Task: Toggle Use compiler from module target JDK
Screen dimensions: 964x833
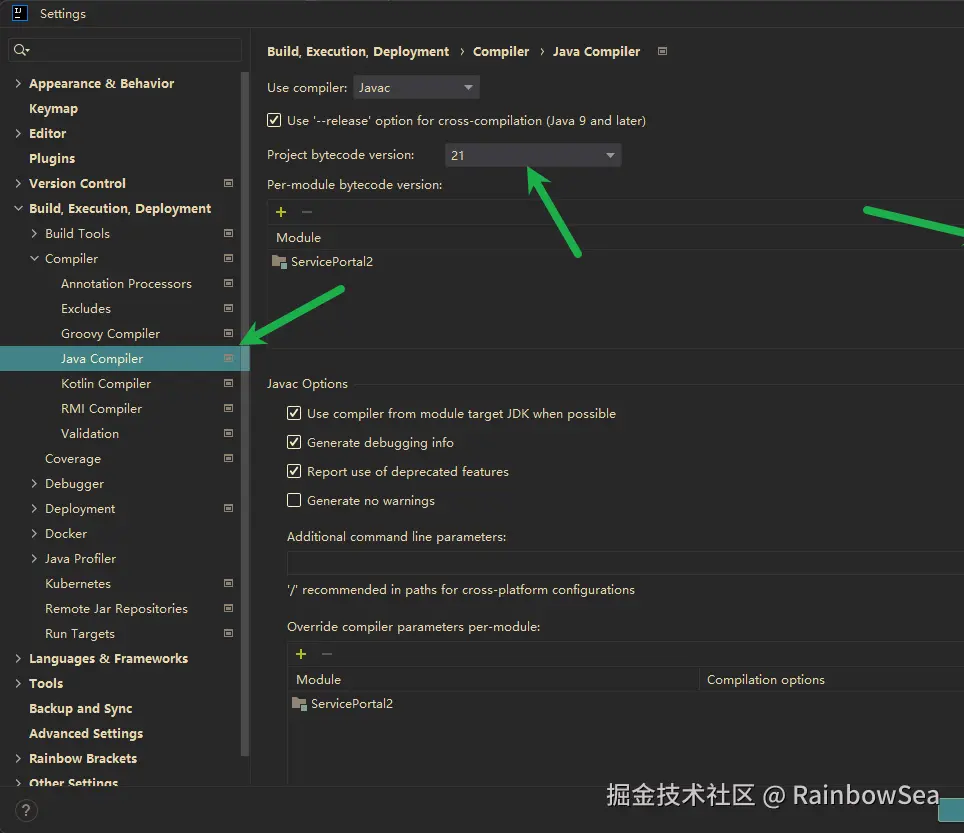Action: [294, 413]
